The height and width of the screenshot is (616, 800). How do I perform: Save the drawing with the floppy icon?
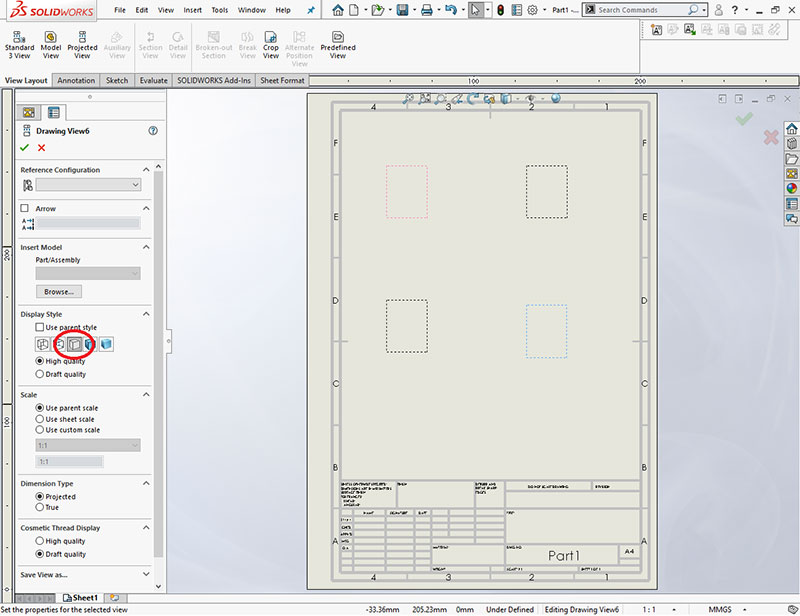point(403,10)
